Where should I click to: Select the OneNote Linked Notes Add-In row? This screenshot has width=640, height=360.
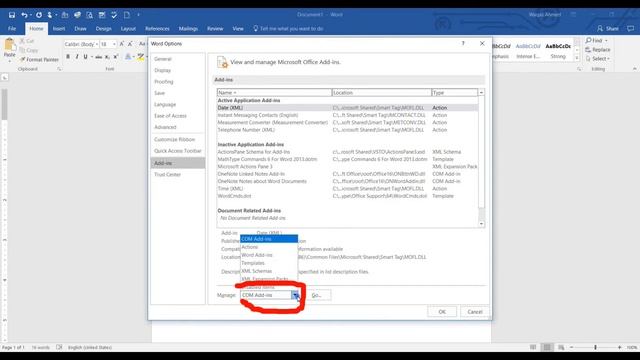(347, 174)
